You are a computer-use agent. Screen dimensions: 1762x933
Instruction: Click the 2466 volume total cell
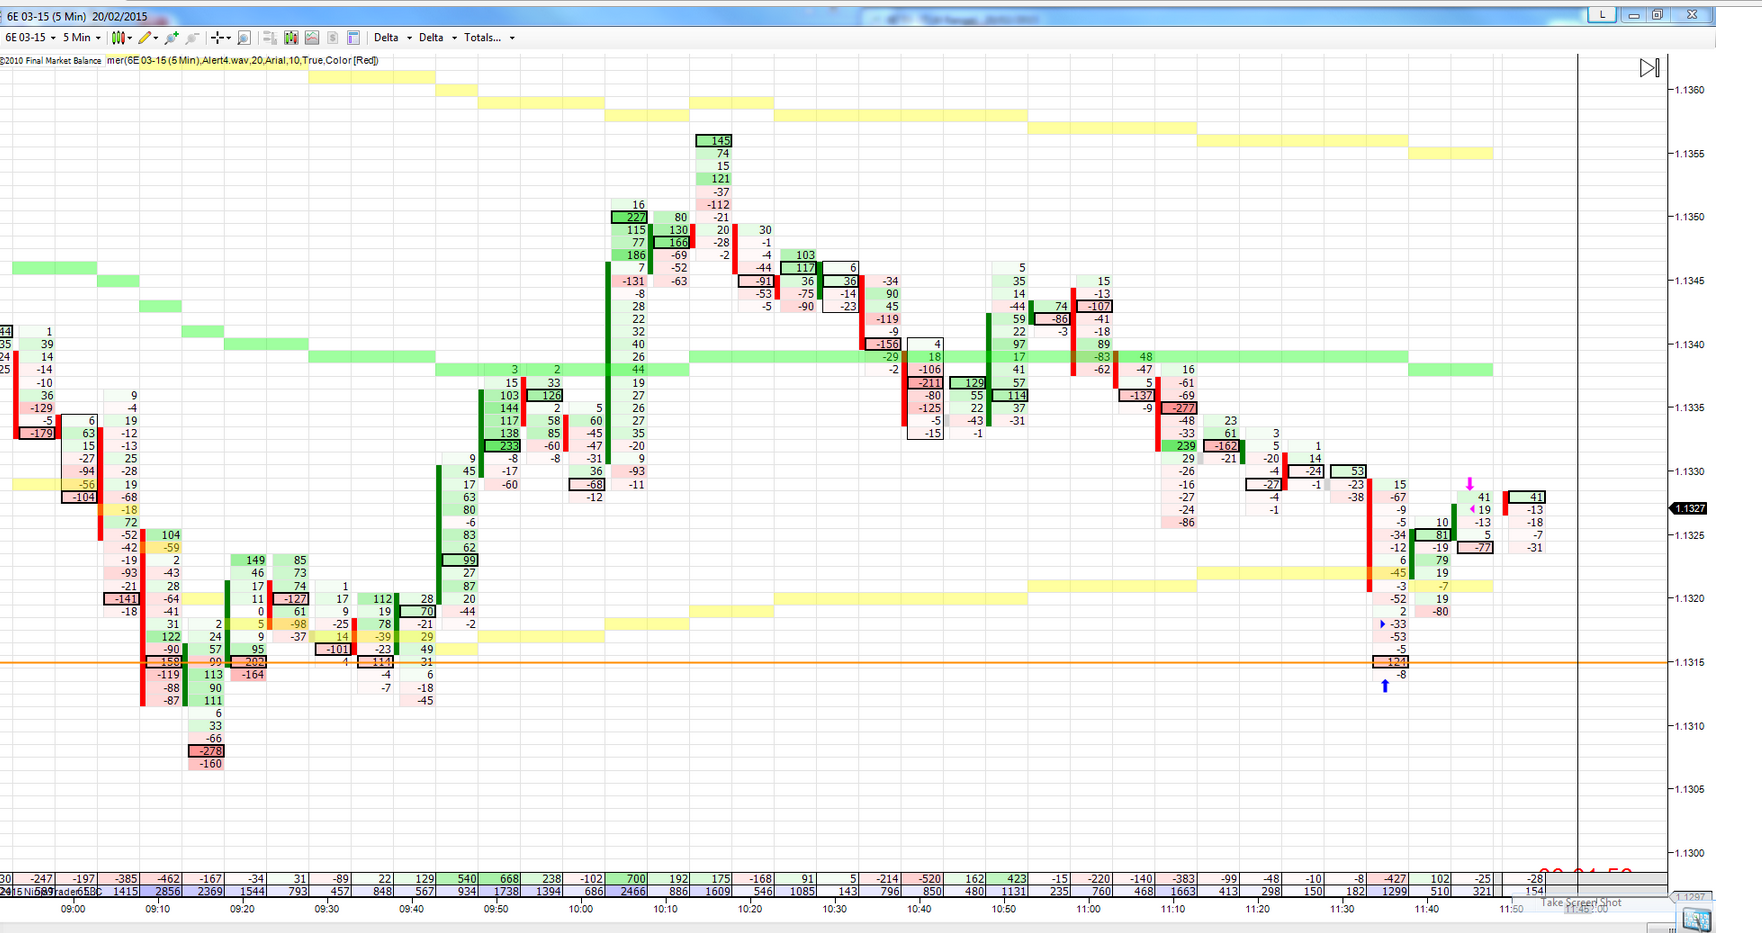pos(628,891)
